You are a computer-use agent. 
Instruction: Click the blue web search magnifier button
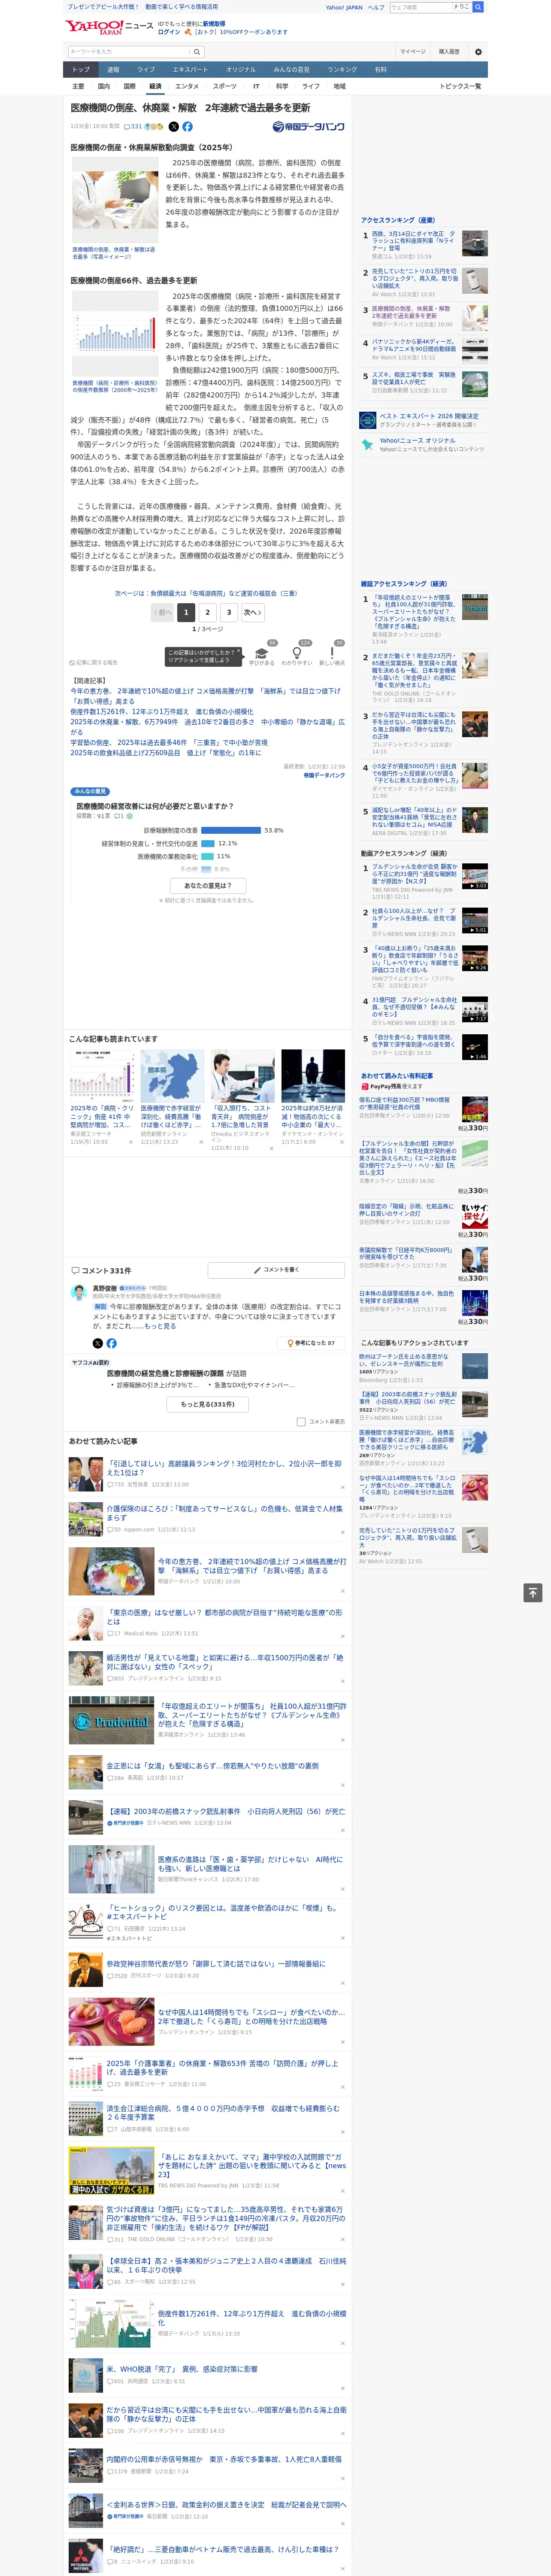pyautogui.click(x=478, y=7)
